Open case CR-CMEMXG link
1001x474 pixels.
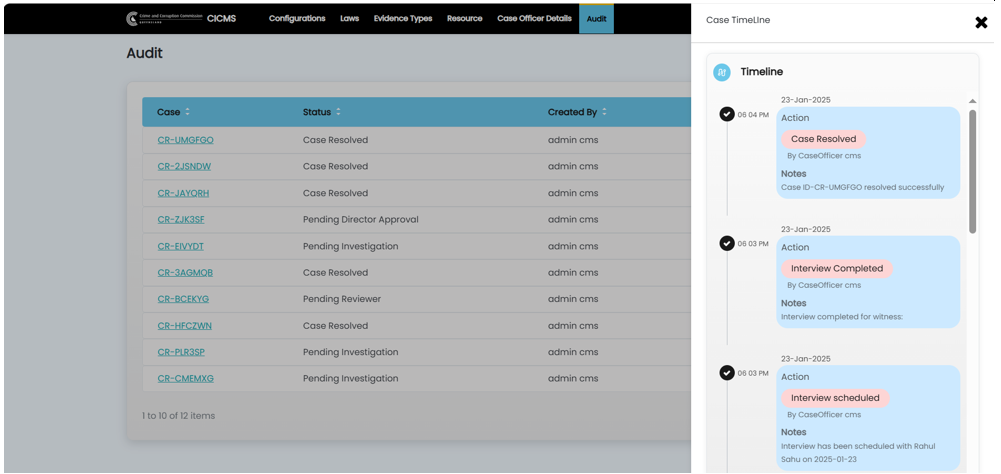[185, 379]
